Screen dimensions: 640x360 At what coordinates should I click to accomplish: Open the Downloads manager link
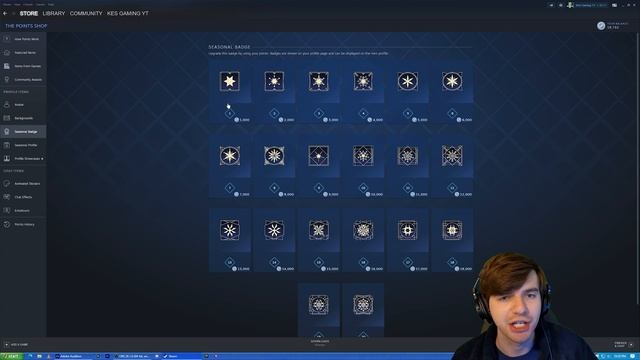(x=320, y=343)
